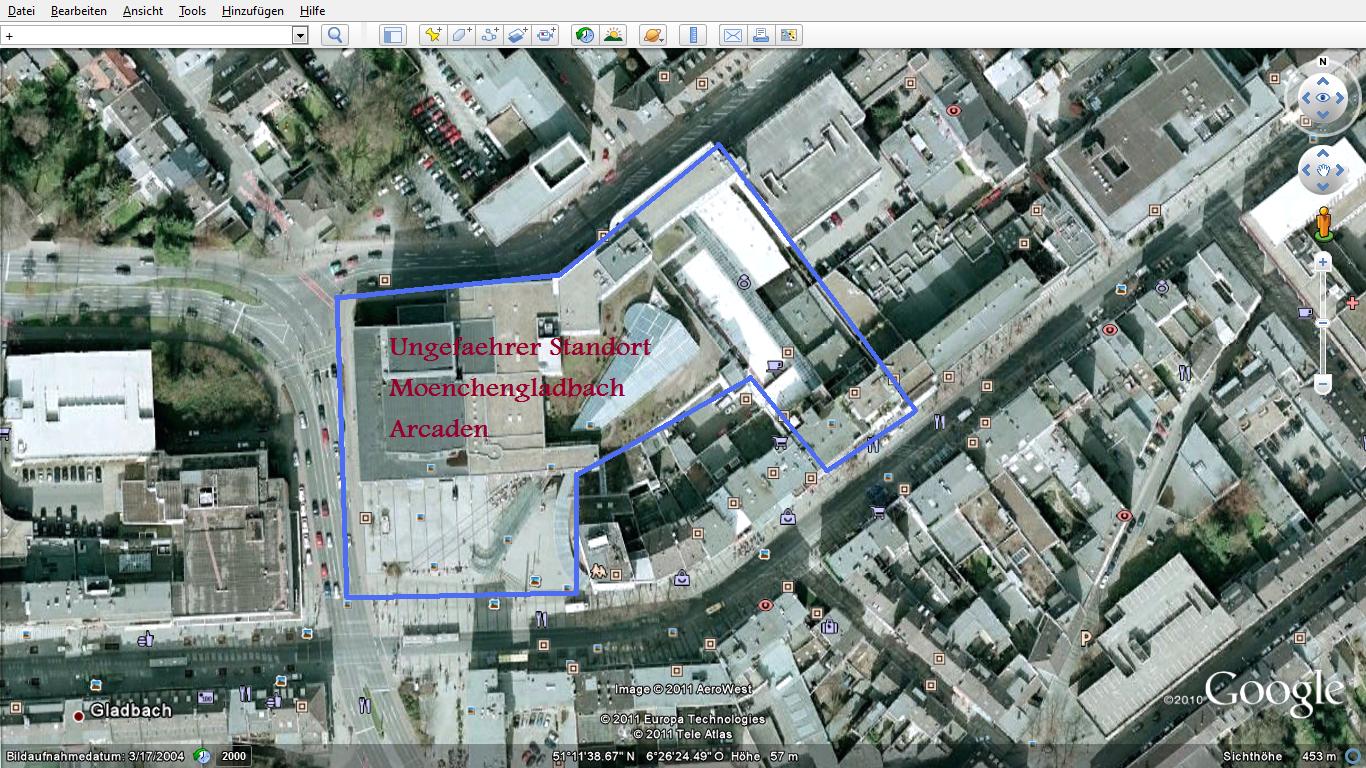Print the current map view

click(x=761, y=35)
